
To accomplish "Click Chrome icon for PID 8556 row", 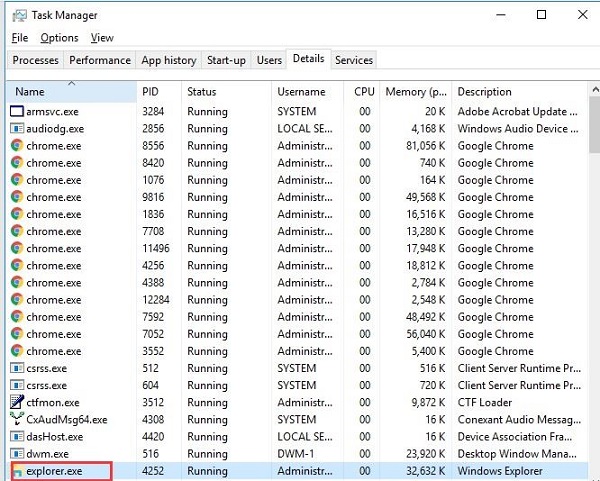I will (16, 145).
